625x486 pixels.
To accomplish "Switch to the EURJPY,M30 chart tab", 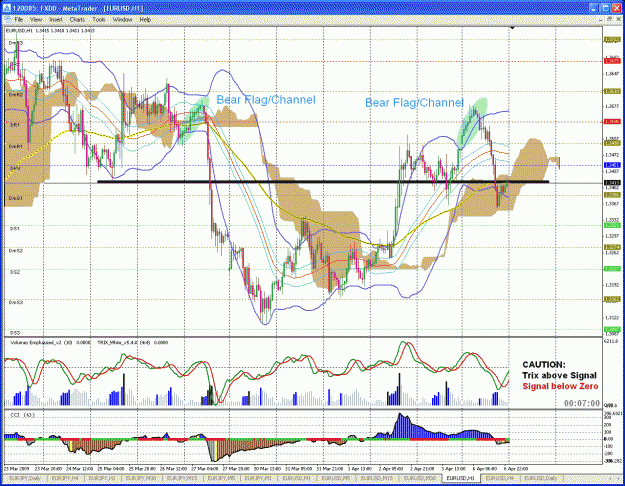I will click(x=141, y=478).
